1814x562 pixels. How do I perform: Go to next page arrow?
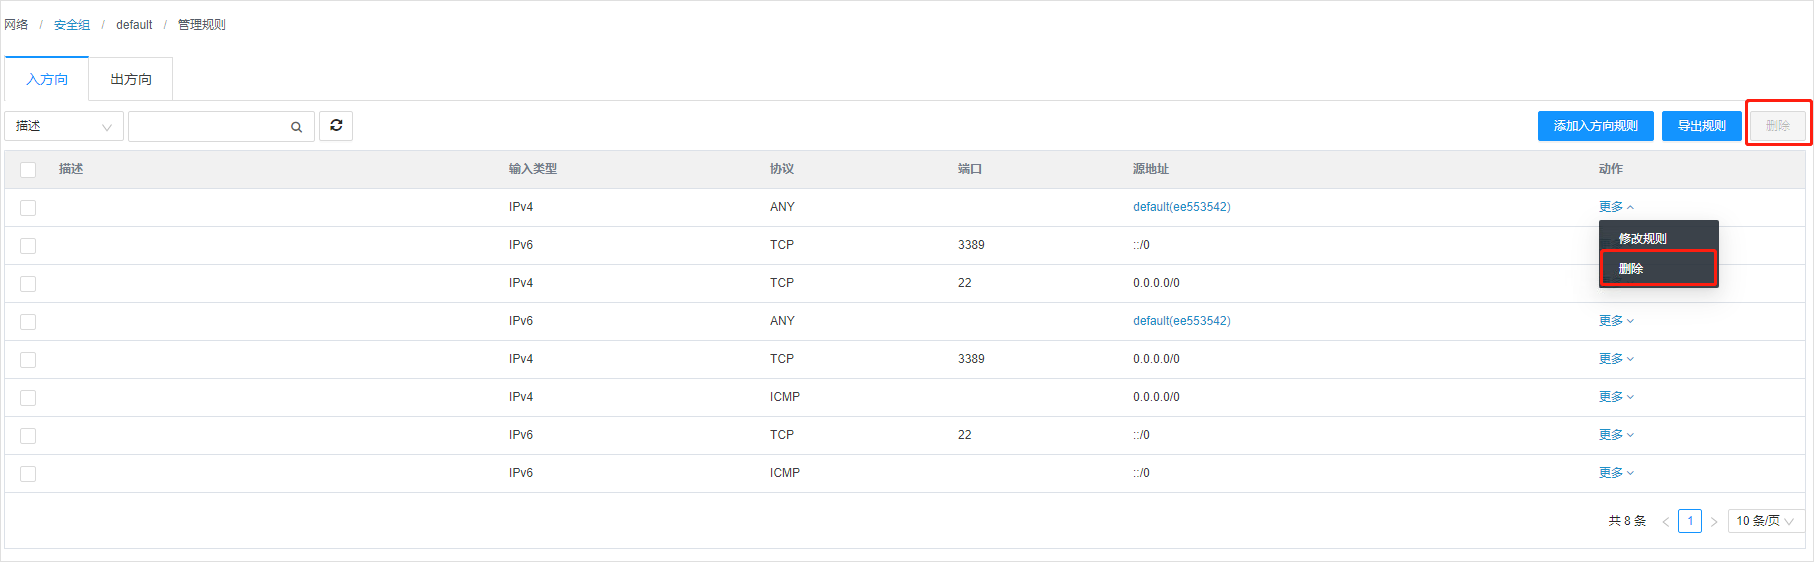click(1714, 522)
